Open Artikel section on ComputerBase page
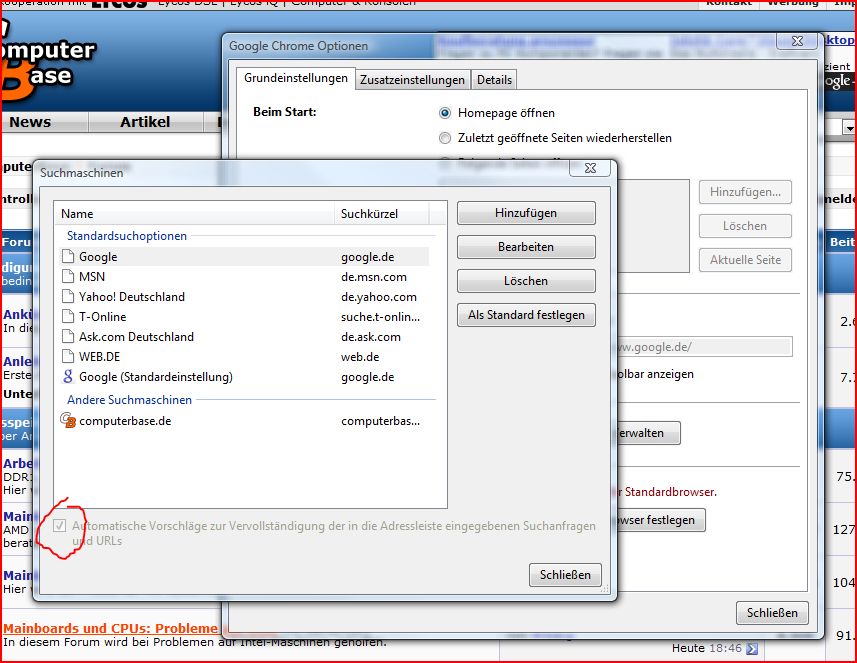The height and width of the screenshot is (663, 857). point(145,122)
